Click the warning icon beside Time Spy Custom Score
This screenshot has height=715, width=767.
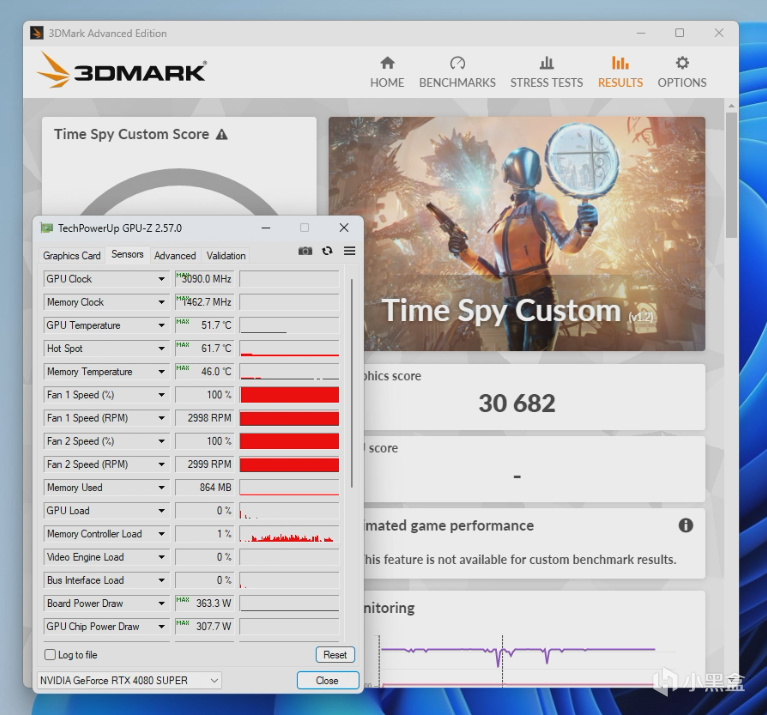(x=222, y=134)
